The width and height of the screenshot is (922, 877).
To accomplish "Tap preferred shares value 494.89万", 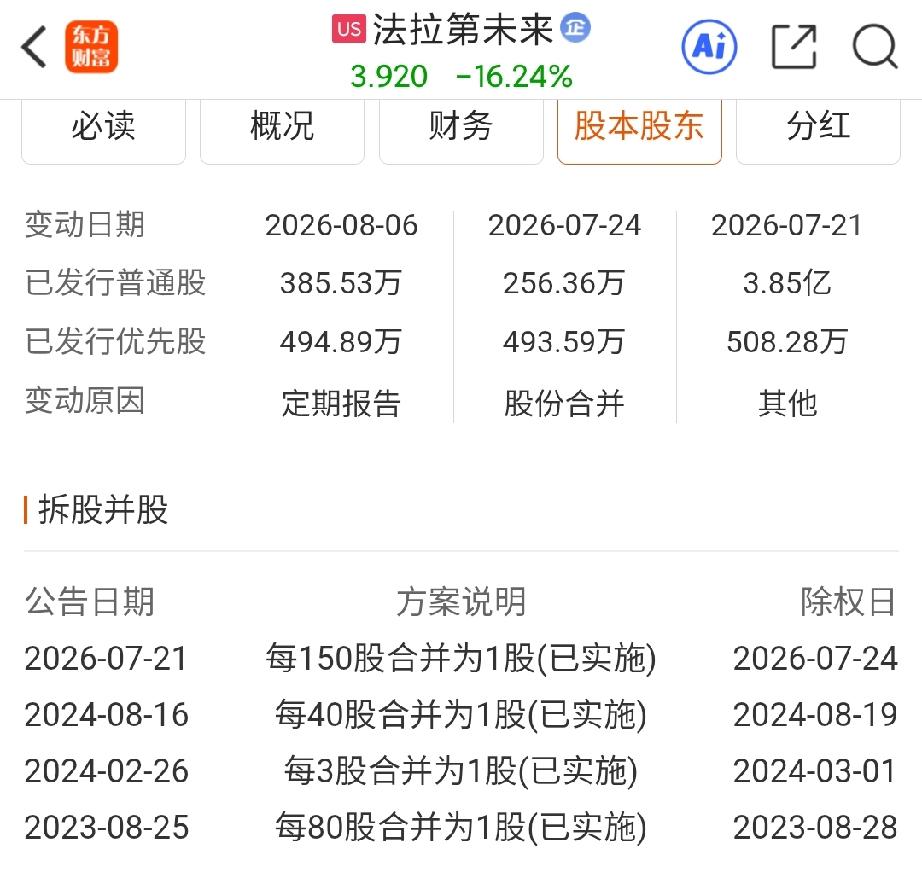I will [x=341, y=342].
